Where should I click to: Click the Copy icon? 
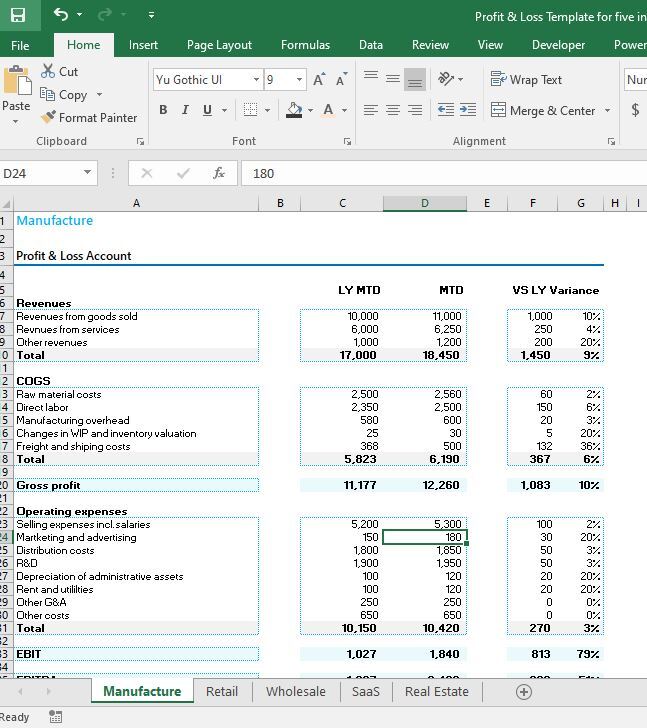coord(47,94)
